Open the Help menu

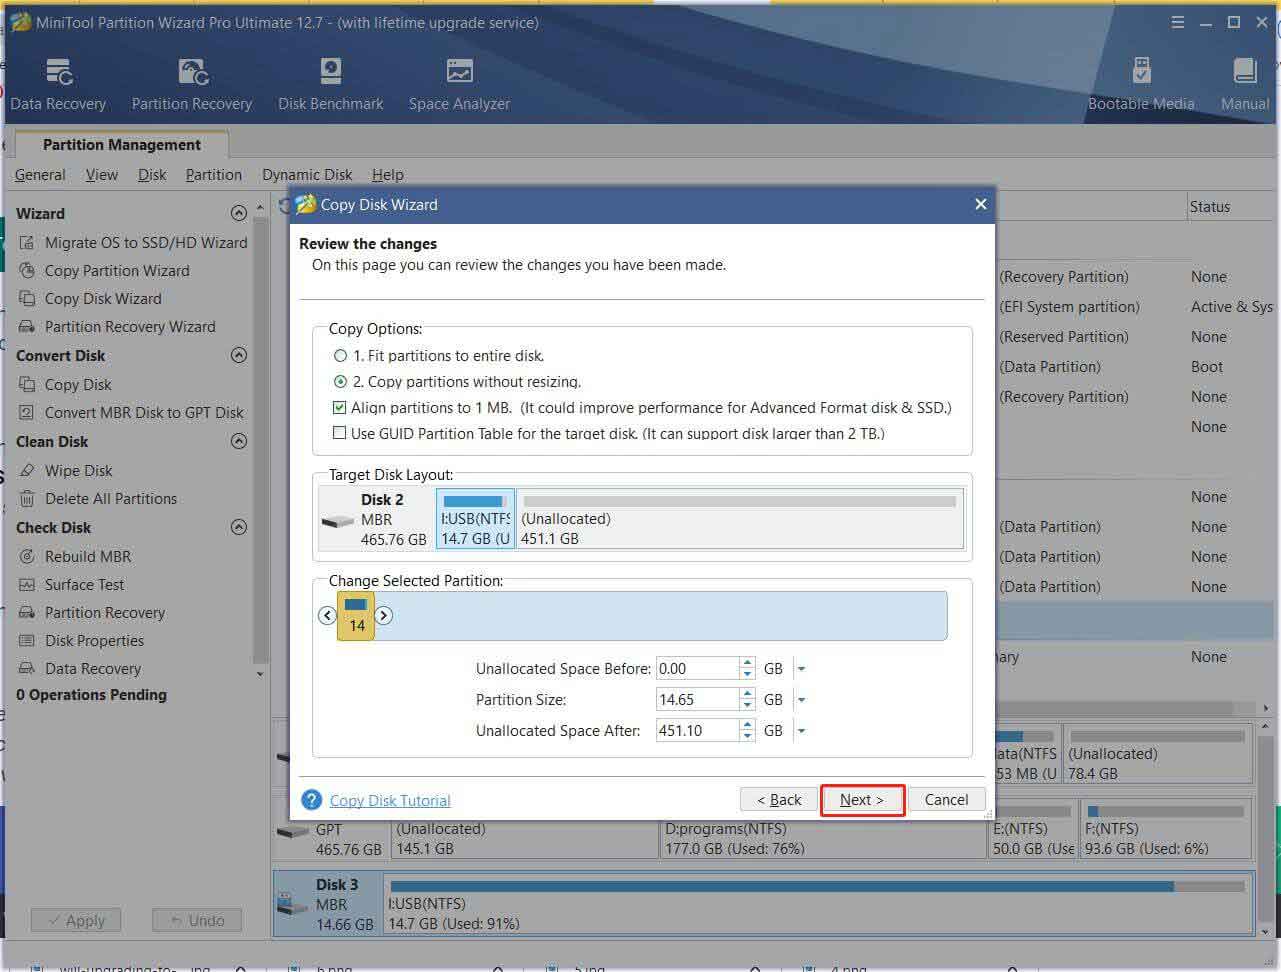point(388,174)
